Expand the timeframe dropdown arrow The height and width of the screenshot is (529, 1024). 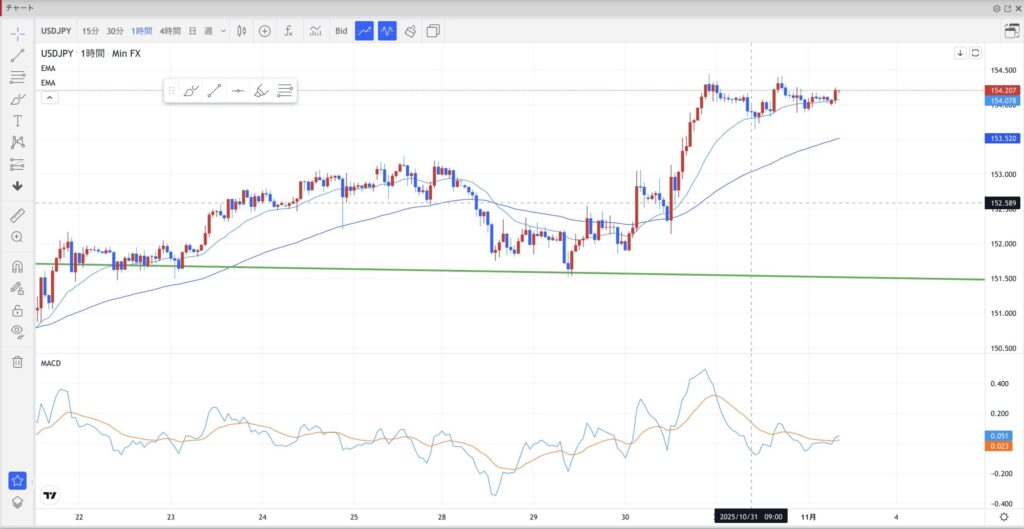pos(223,31)
